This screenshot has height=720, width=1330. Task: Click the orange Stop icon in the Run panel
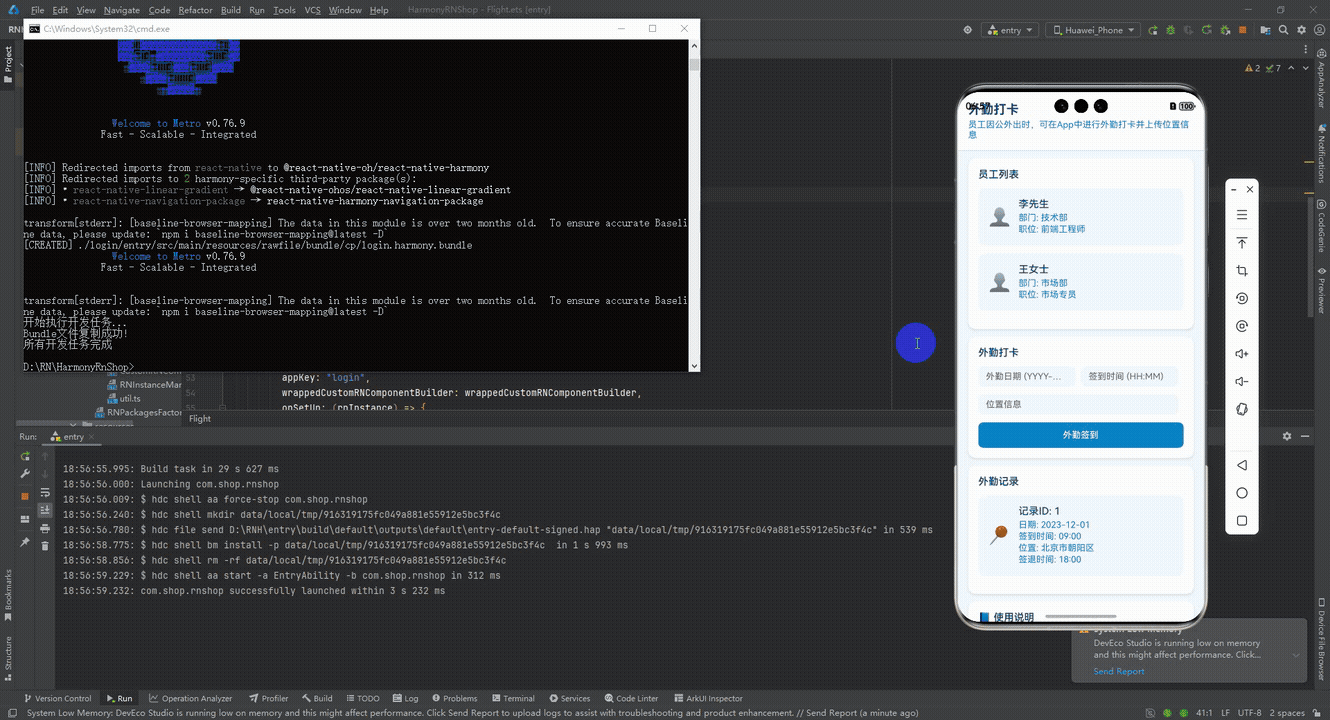[x=25, y=496]
